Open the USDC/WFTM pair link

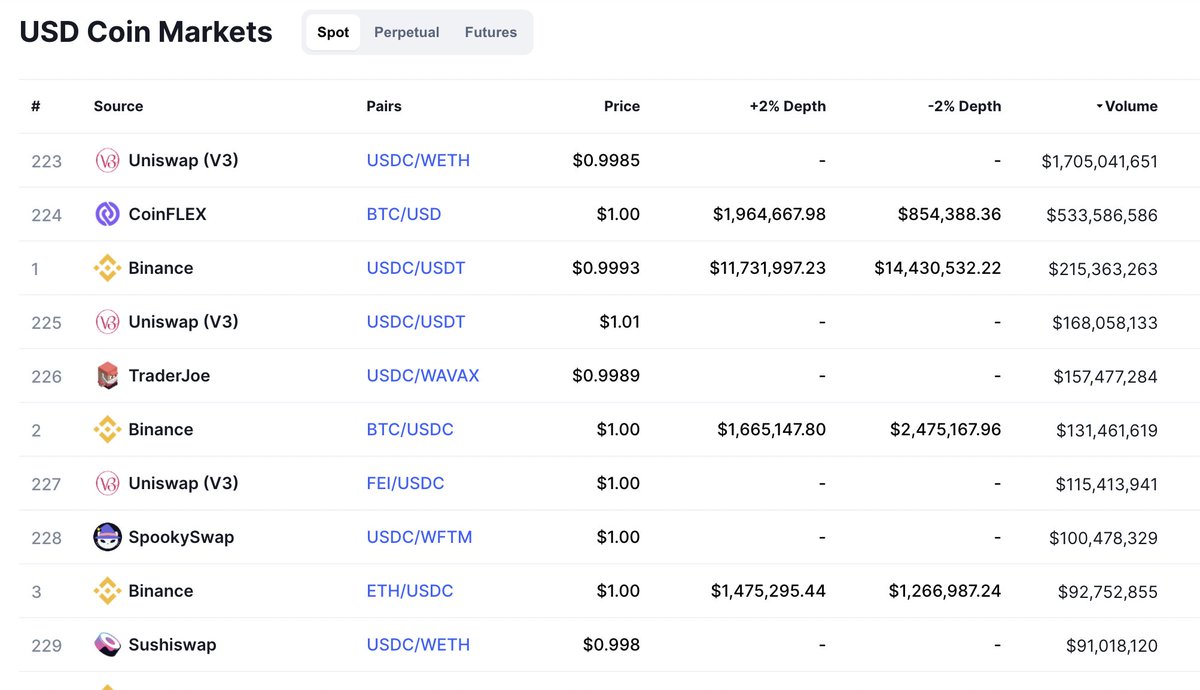coord(419,537)
